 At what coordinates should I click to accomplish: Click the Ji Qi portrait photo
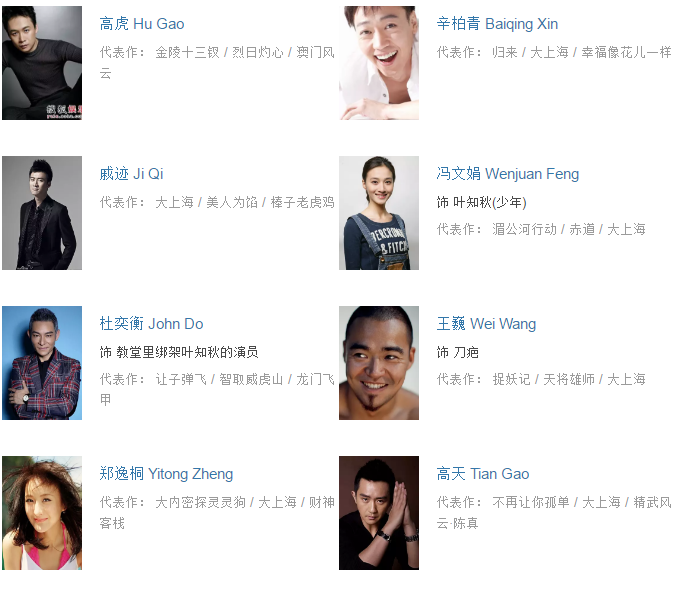click(x=42, y=213)
